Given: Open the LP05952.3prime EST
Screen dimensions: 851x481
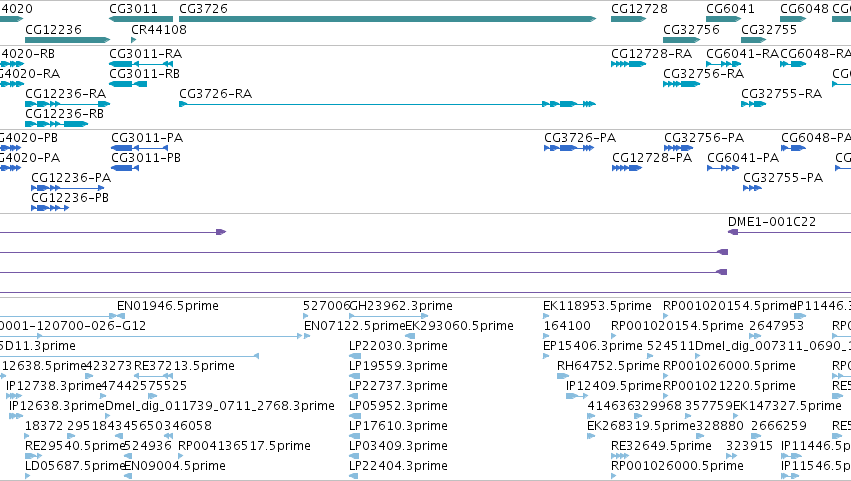Looking at the screenshot, I should pyautogui.click(x=398, y=407).
